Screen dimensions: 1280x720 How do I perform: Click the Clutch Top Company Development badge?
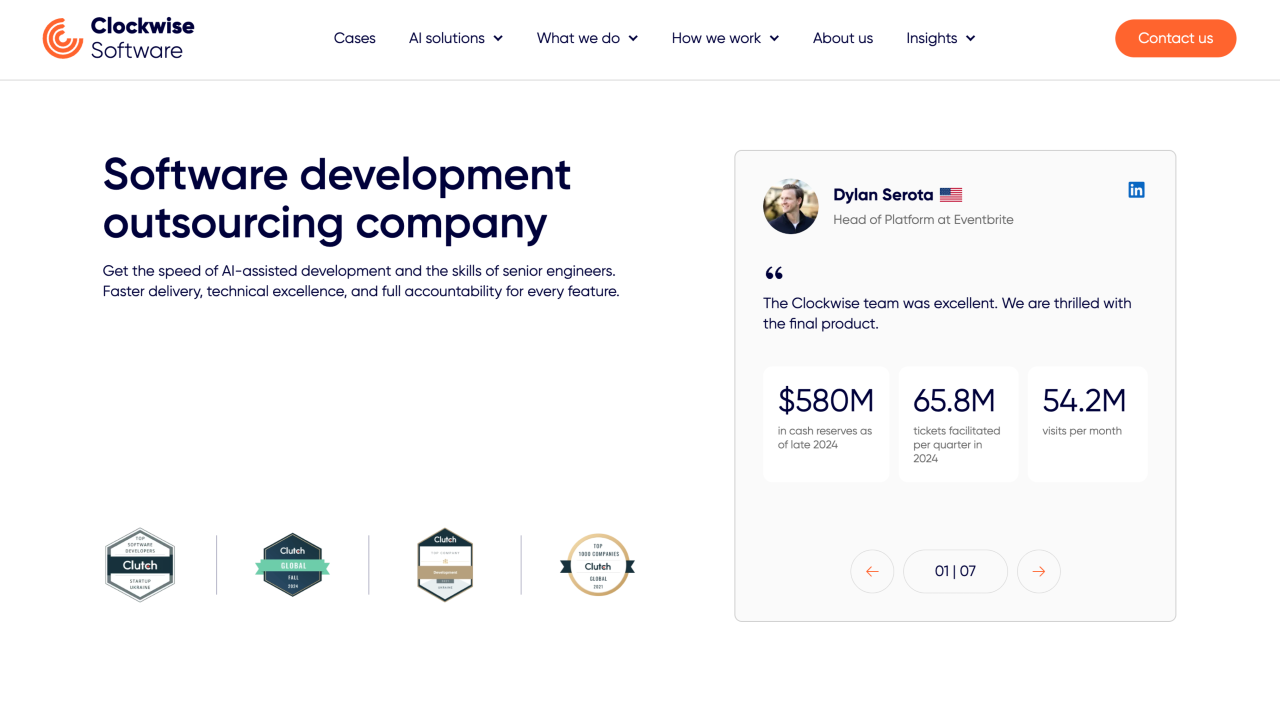[445, 565]
